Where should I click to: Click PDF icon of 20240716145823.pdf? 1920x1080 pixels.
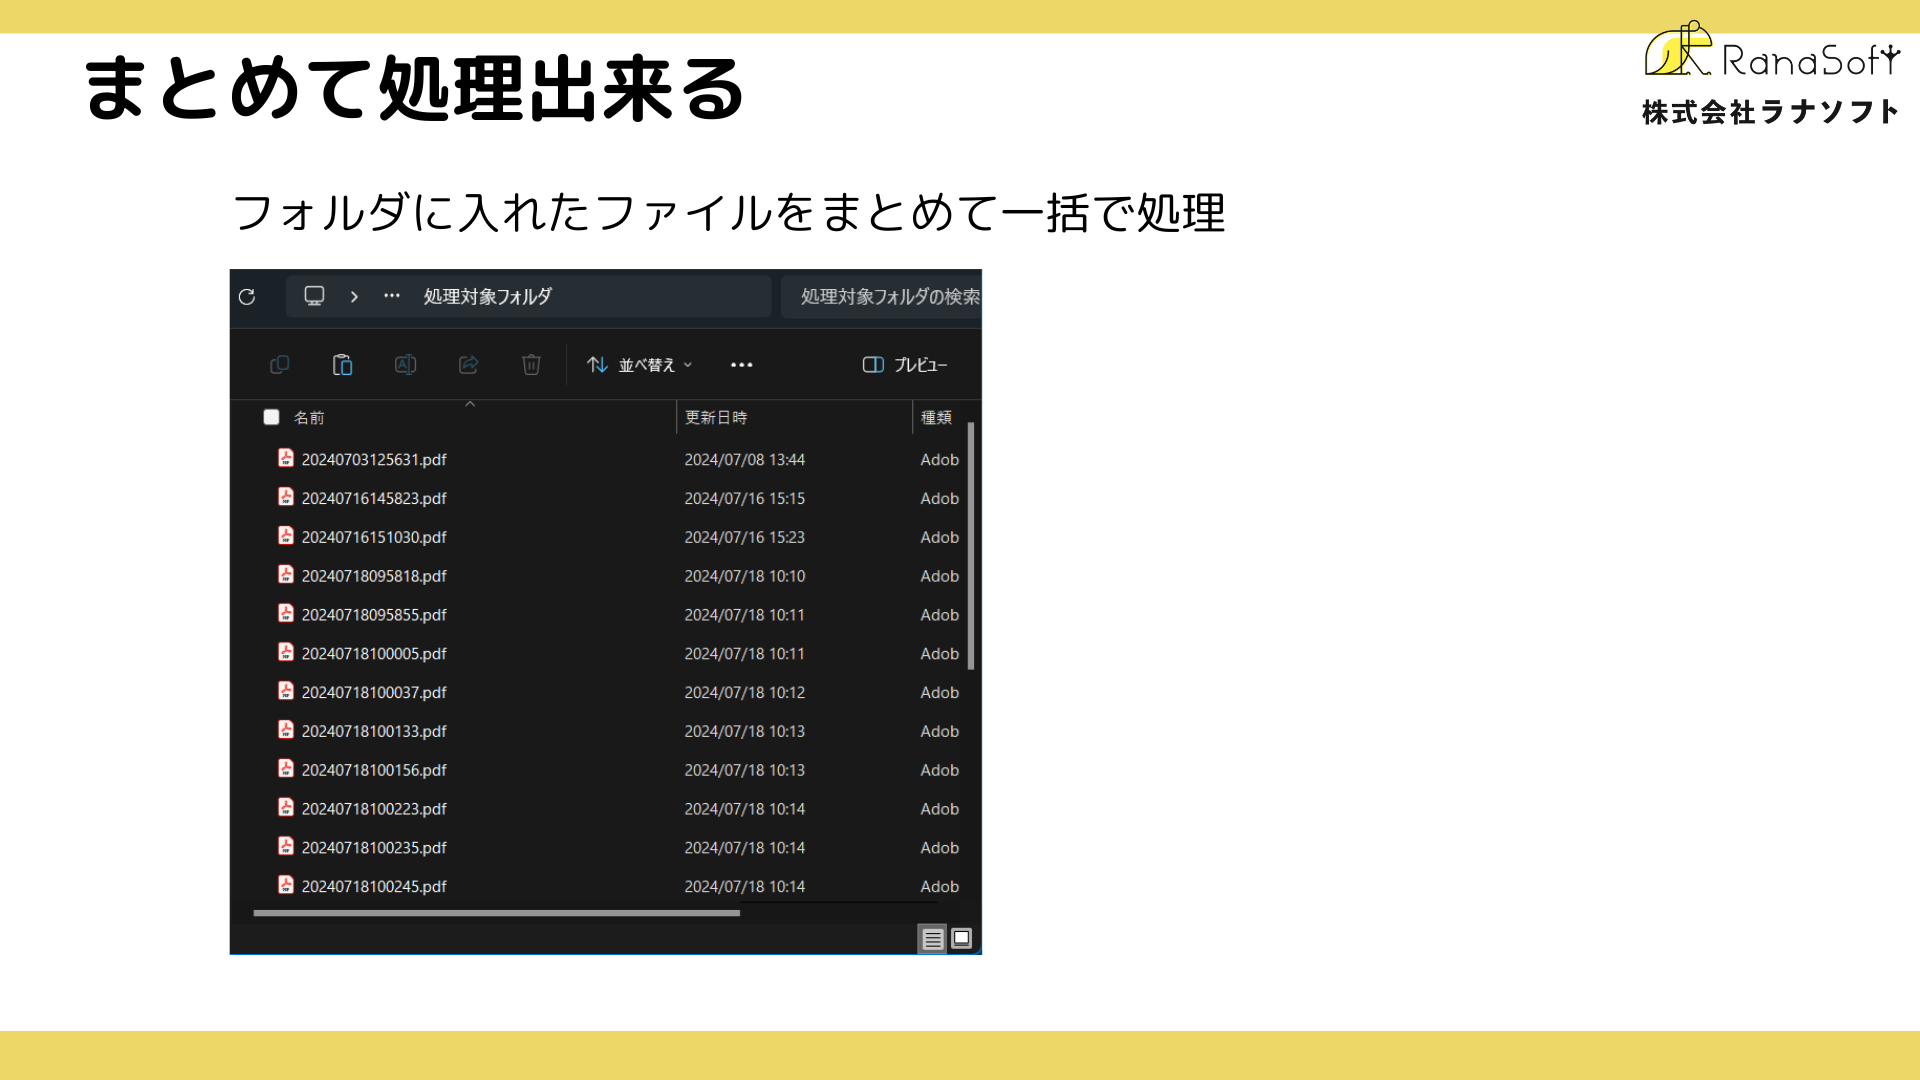(286, 497)
